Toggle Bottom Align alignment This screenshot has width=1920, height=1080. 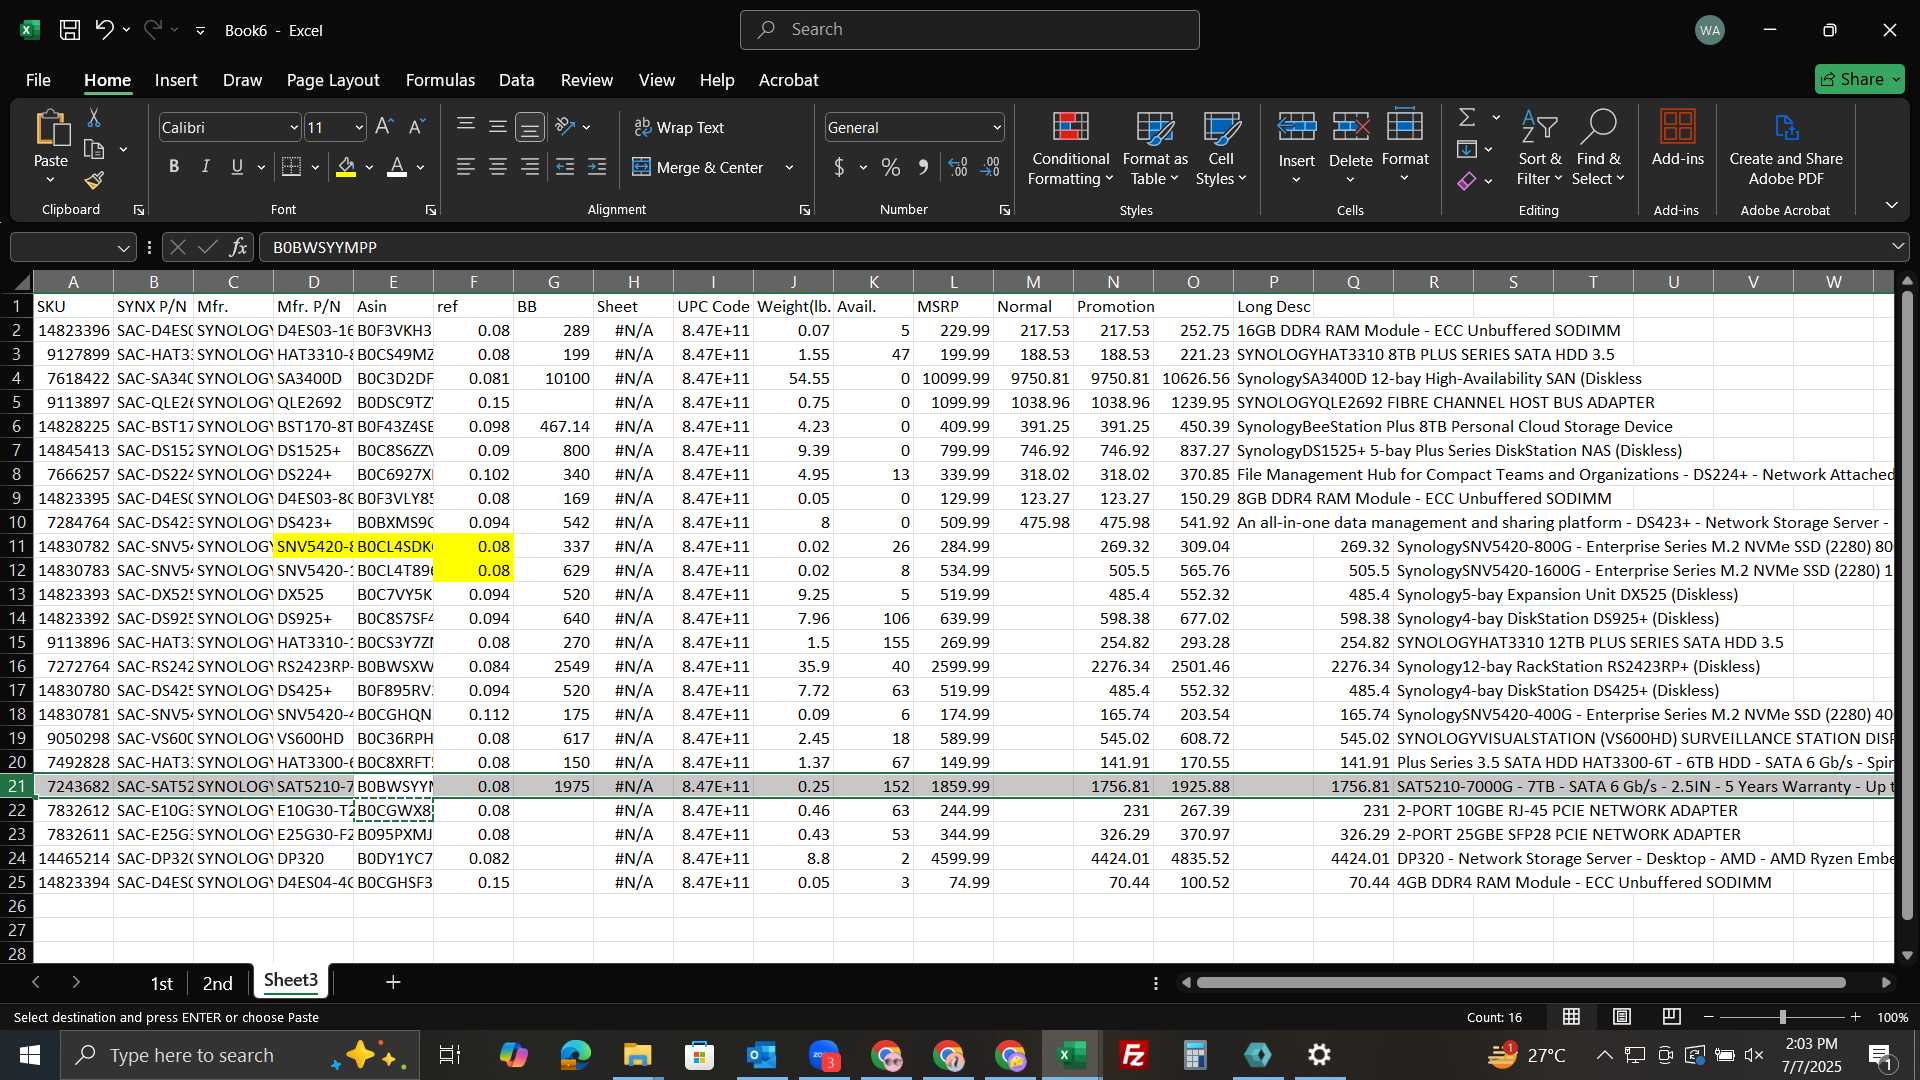(530, 127)
